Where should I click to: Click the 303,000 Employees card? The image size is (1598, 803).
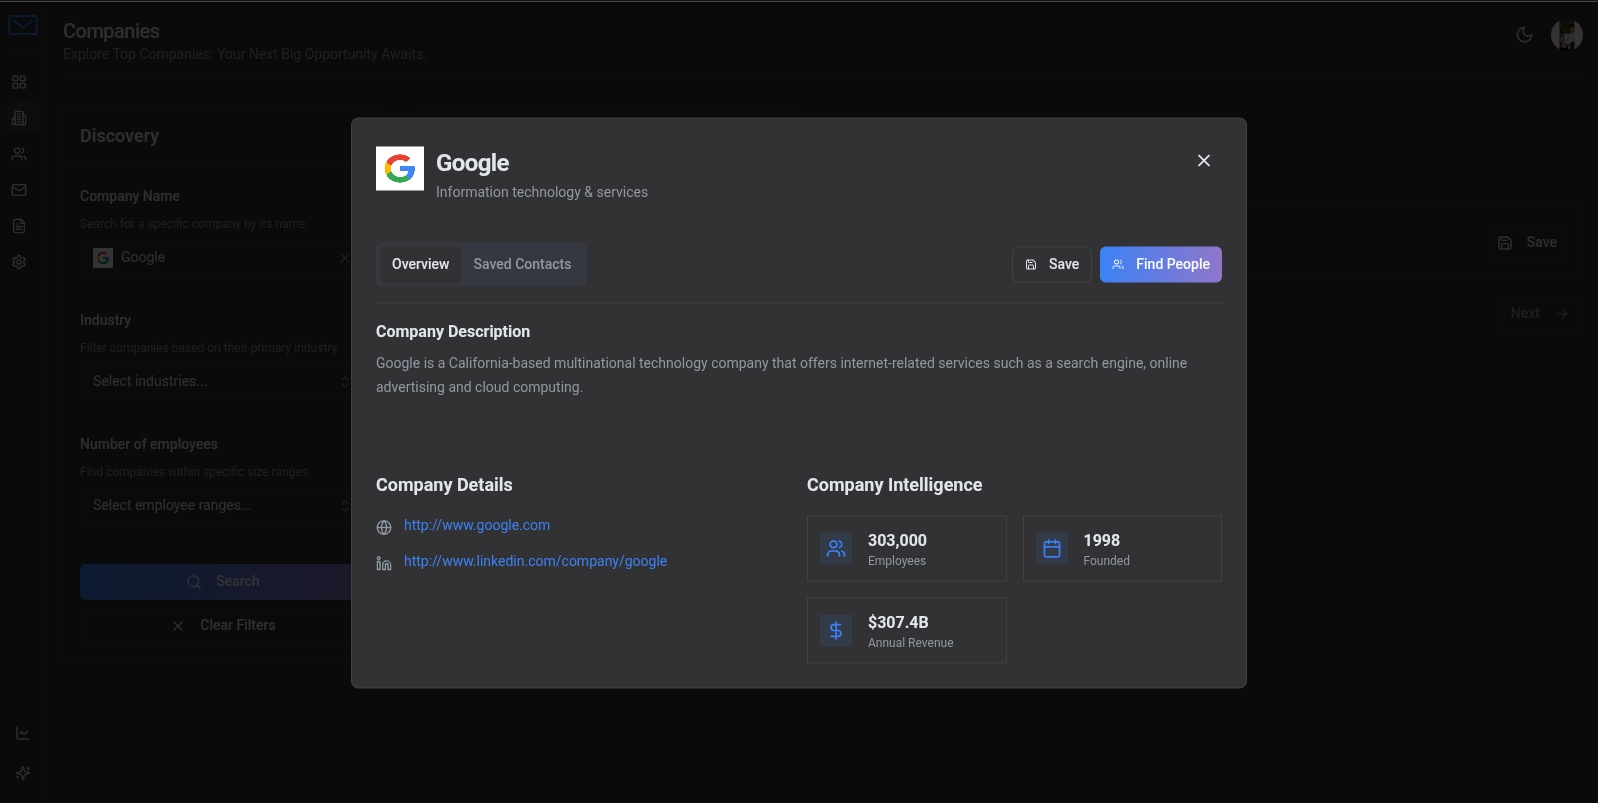click(x=906, y=548)
